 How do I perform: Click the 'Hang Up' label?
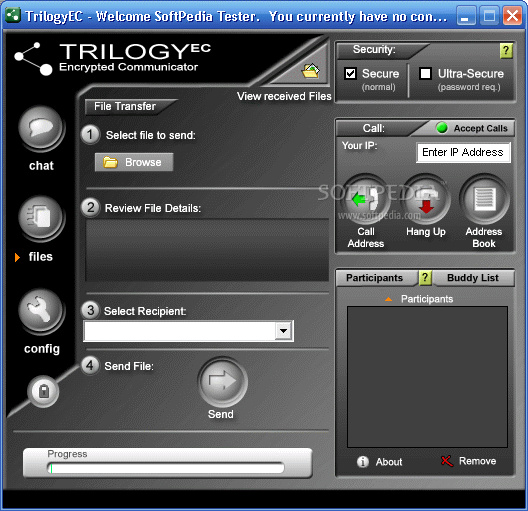point(426,232)
